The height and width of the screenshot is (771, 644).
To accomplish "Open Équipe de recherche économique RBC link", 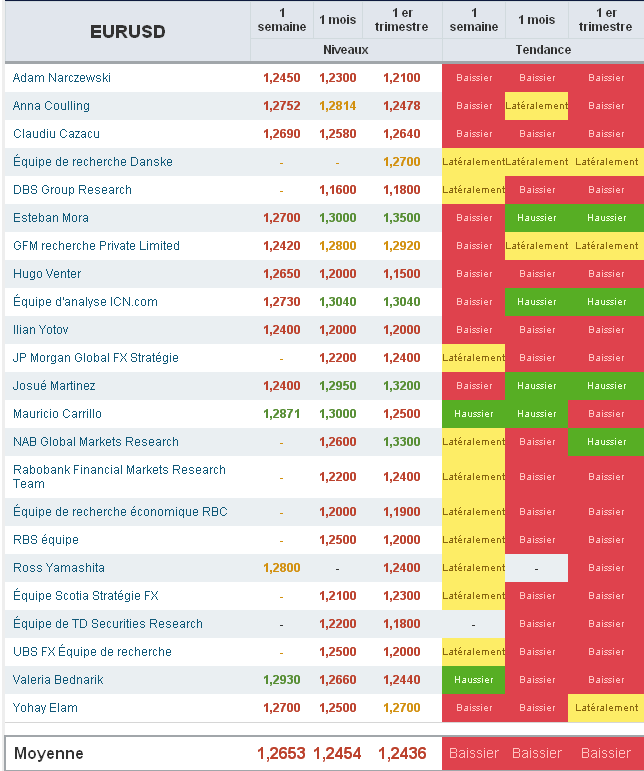I will point(120,512).
